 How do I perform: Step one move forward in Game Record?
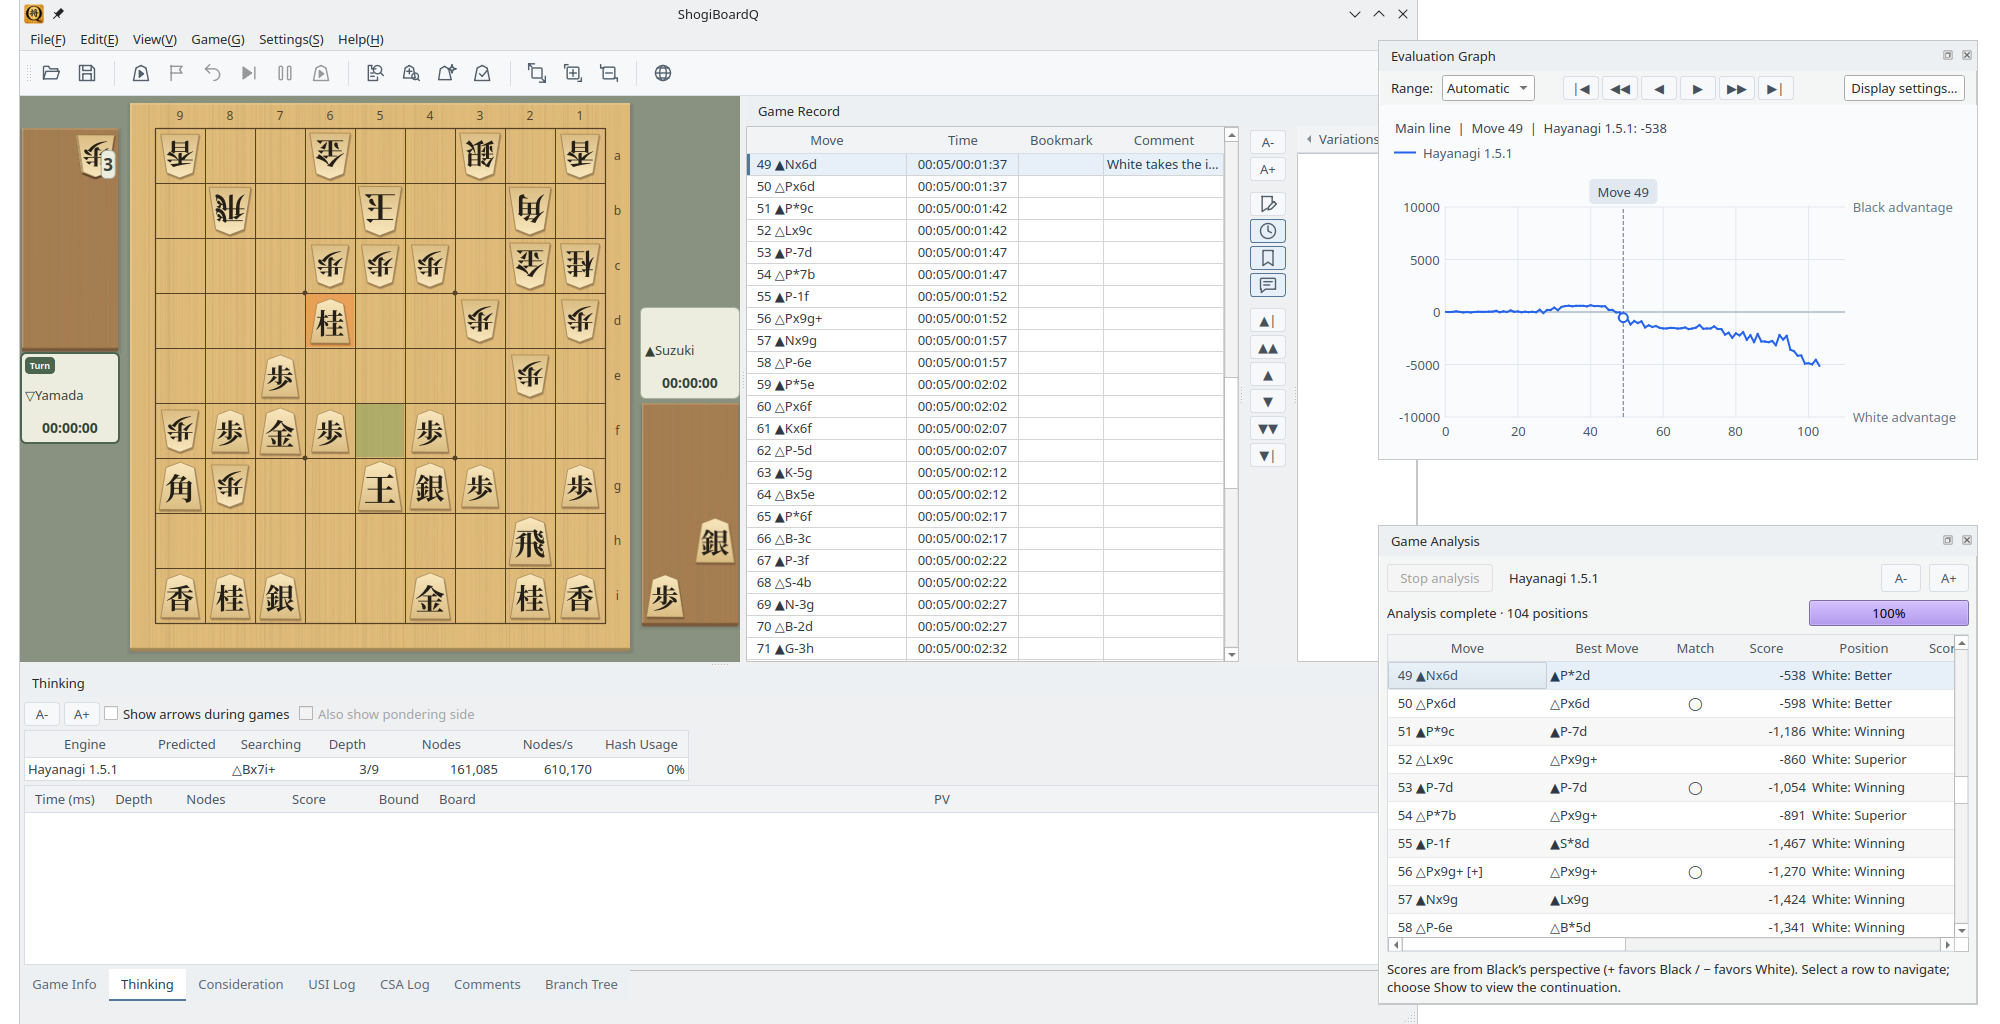(1268, 402)
